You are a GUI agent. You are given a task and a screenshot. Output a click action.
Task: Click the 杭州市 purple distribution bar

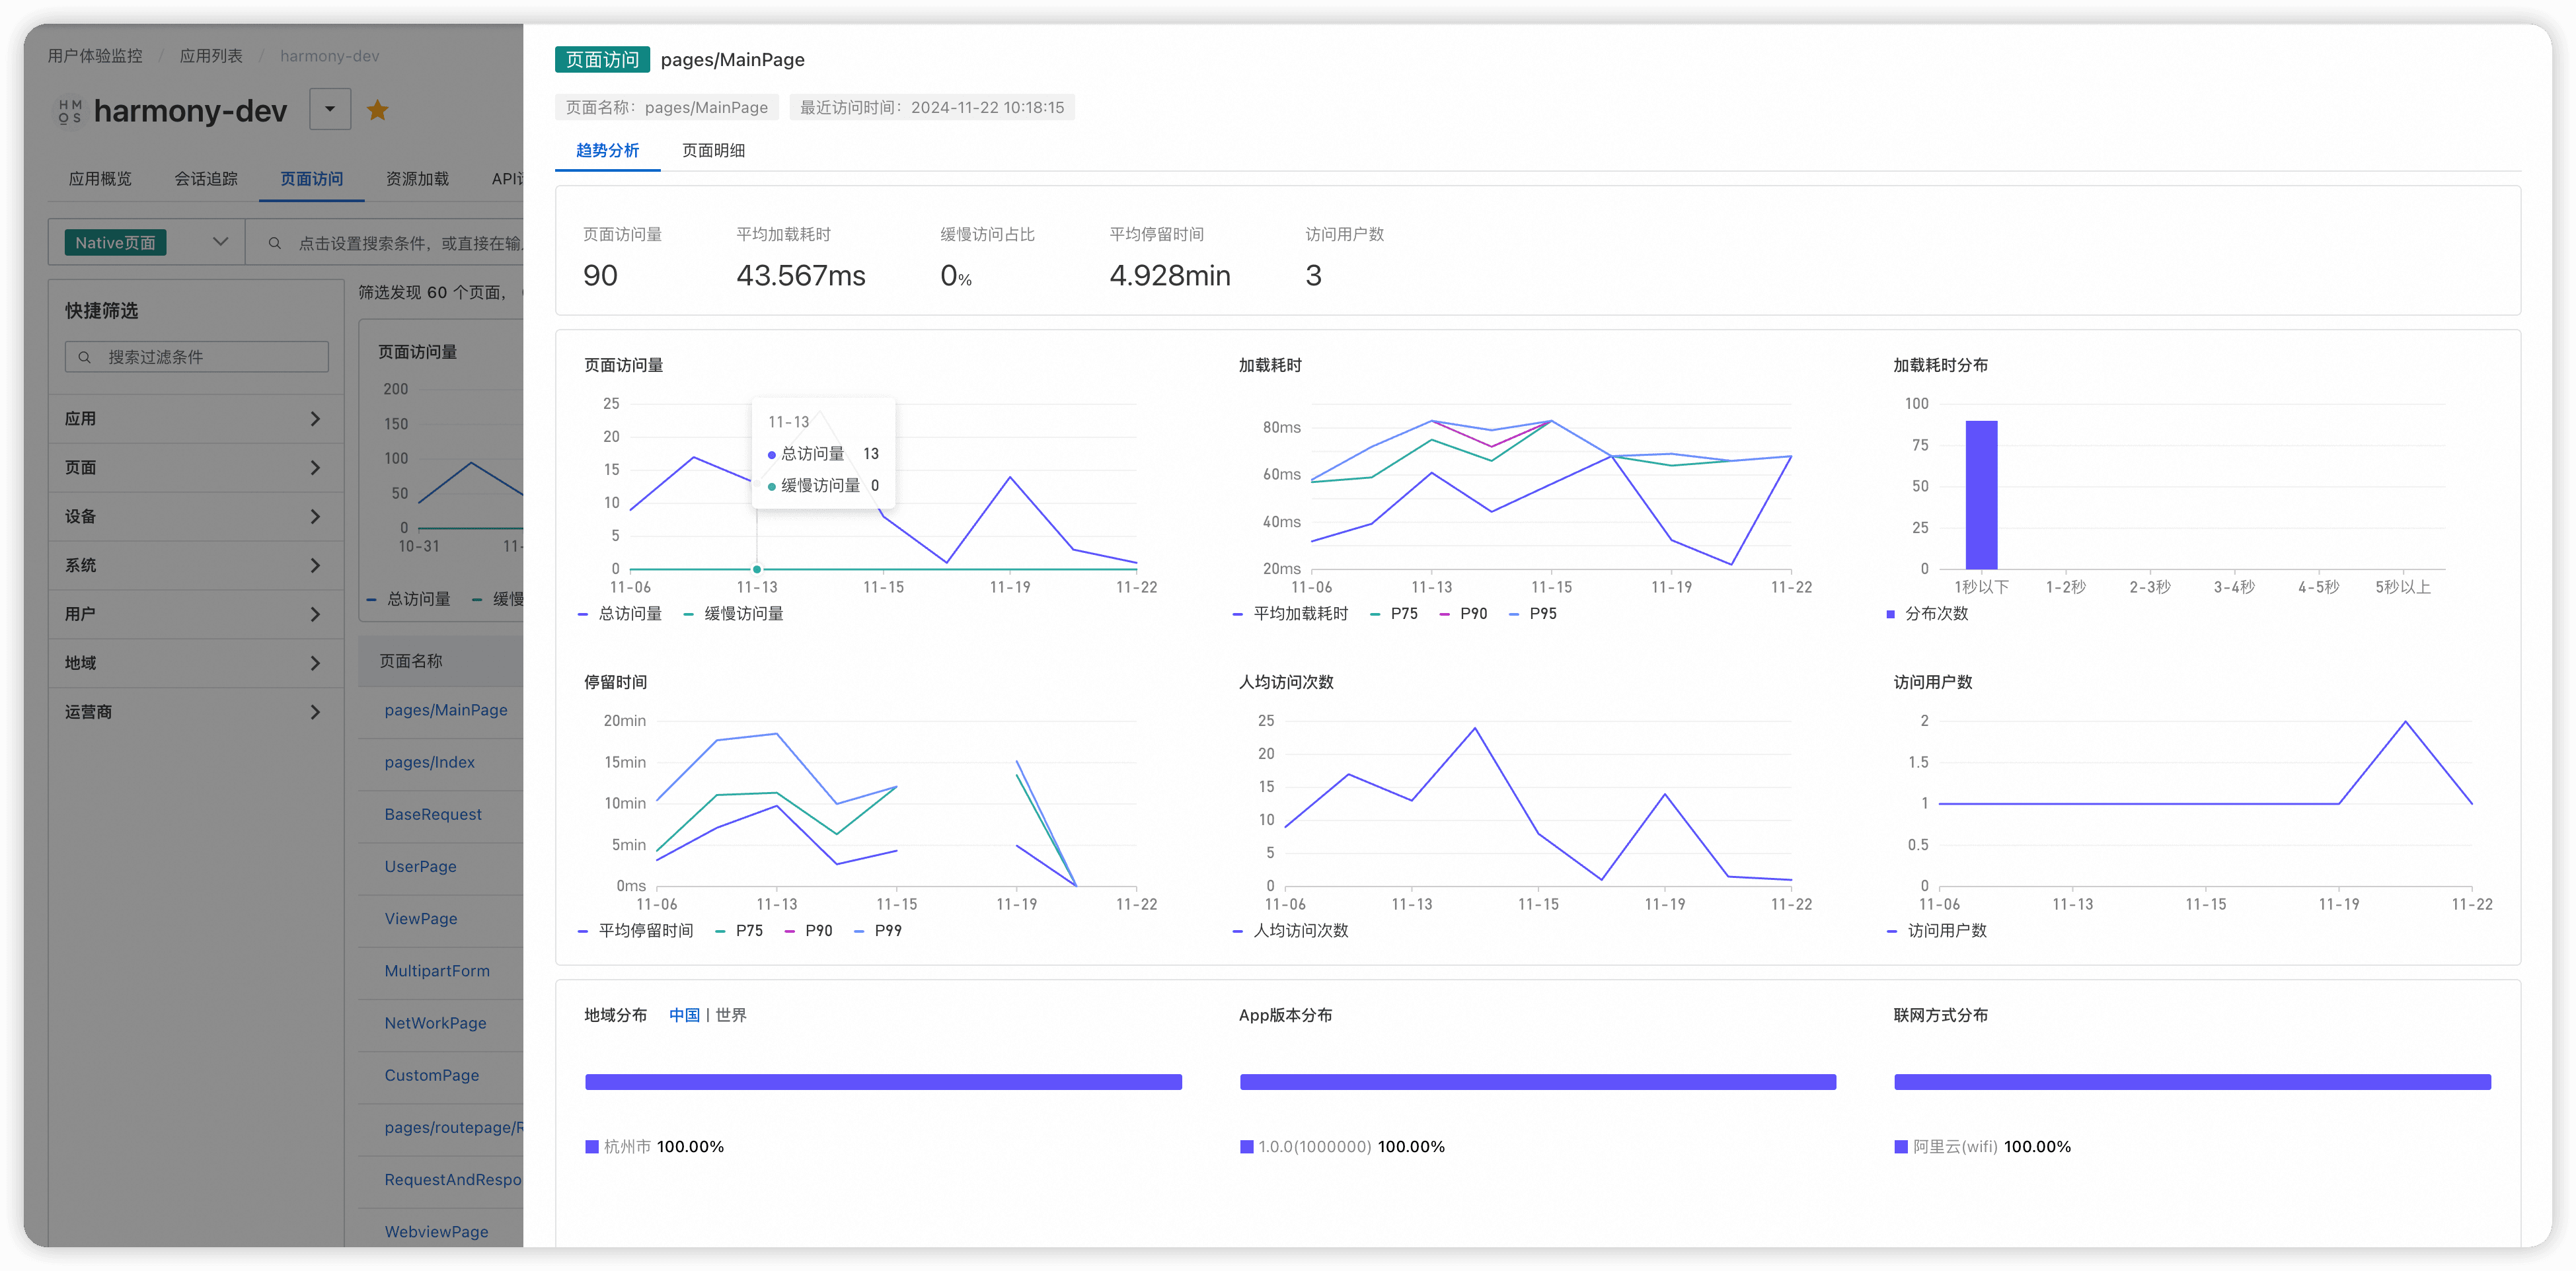click(x=883, y=1082)
